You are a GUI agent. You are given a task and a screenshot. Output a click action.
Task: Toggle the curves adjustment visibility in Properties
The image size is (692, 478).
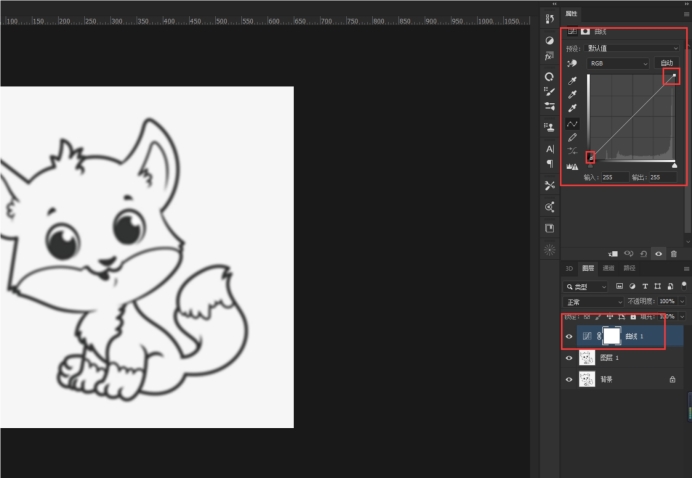(658, 254)
